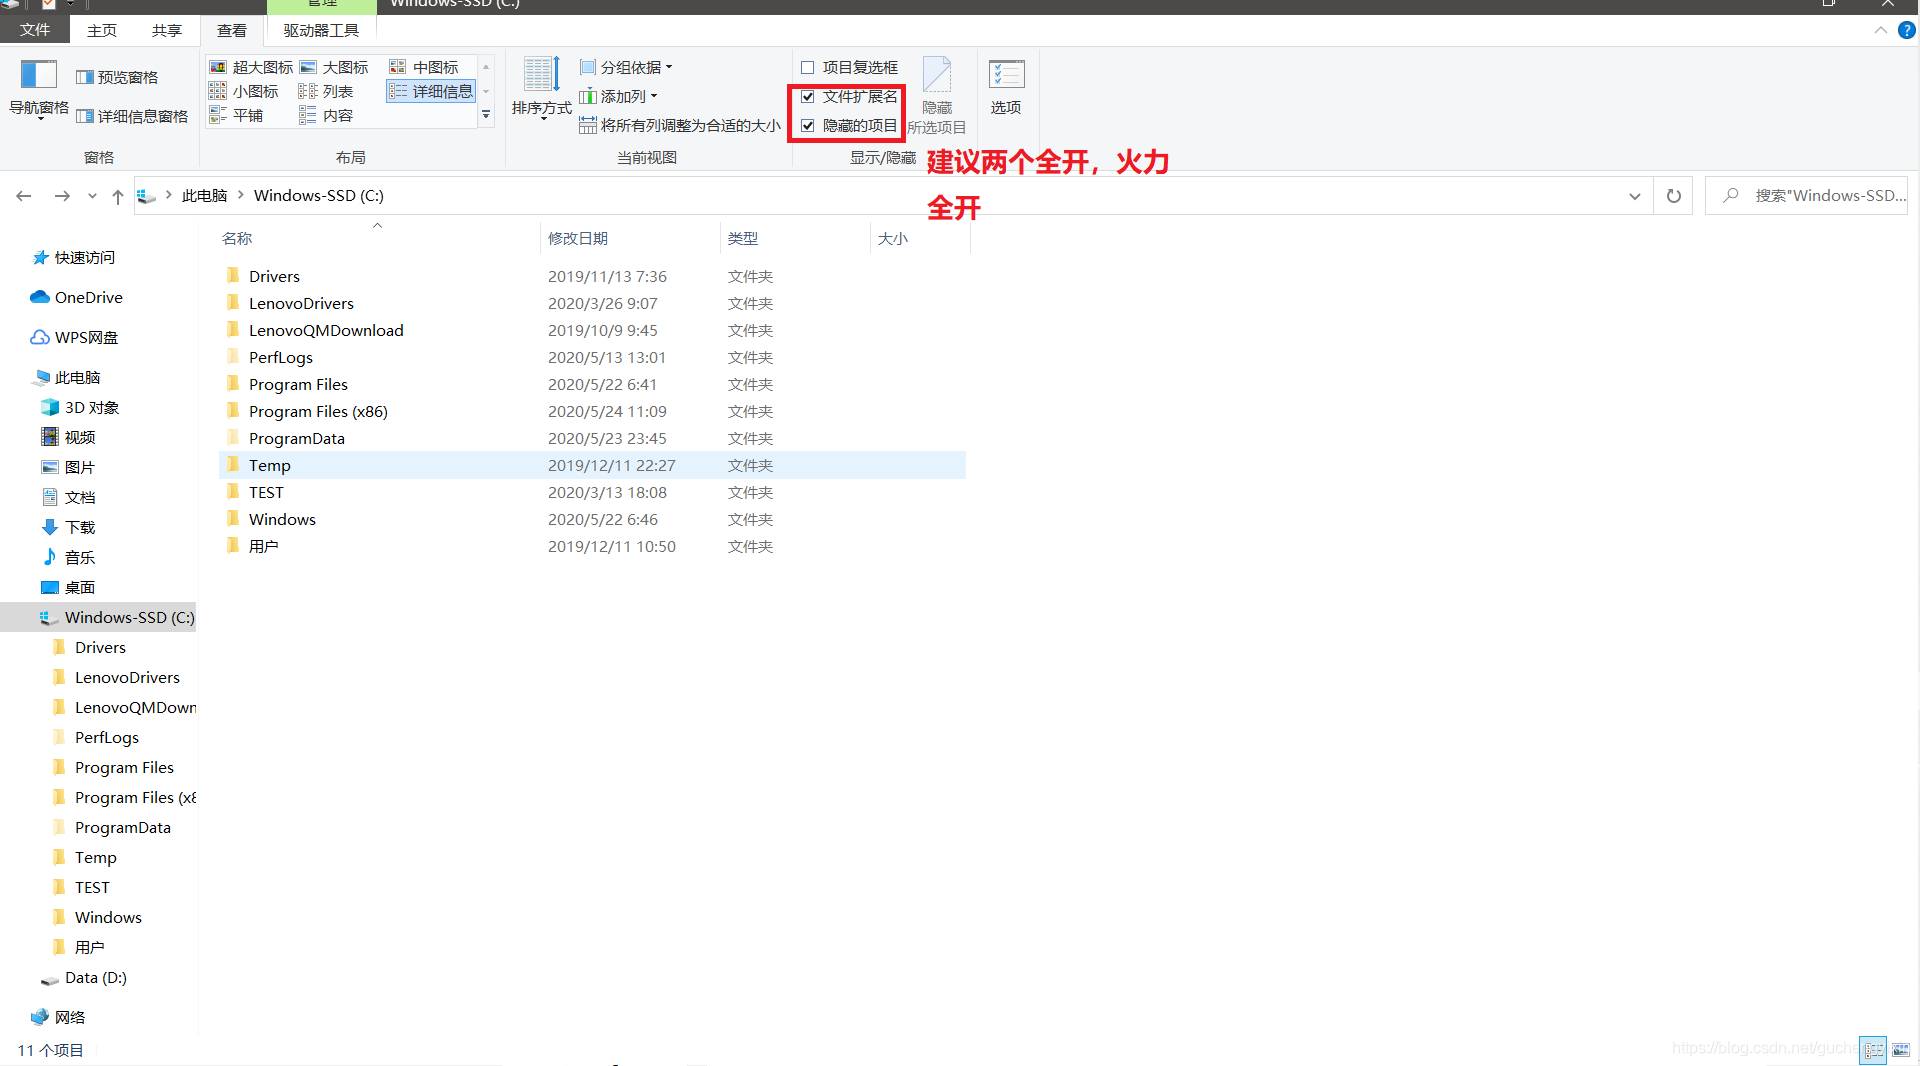Open folder Options (选项)
Image resolution: width=1920 pixels, height=1066 pixels.
[x=1006, y=88]
